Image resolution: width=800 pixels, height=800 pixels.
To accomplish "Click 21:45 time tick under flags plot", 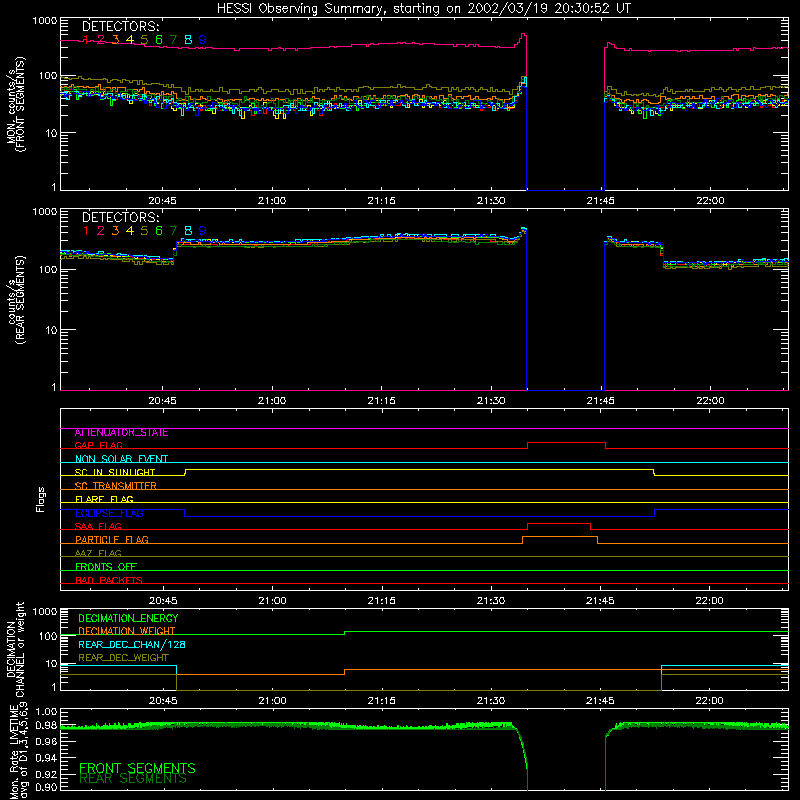I will click(x=601, y=601).
